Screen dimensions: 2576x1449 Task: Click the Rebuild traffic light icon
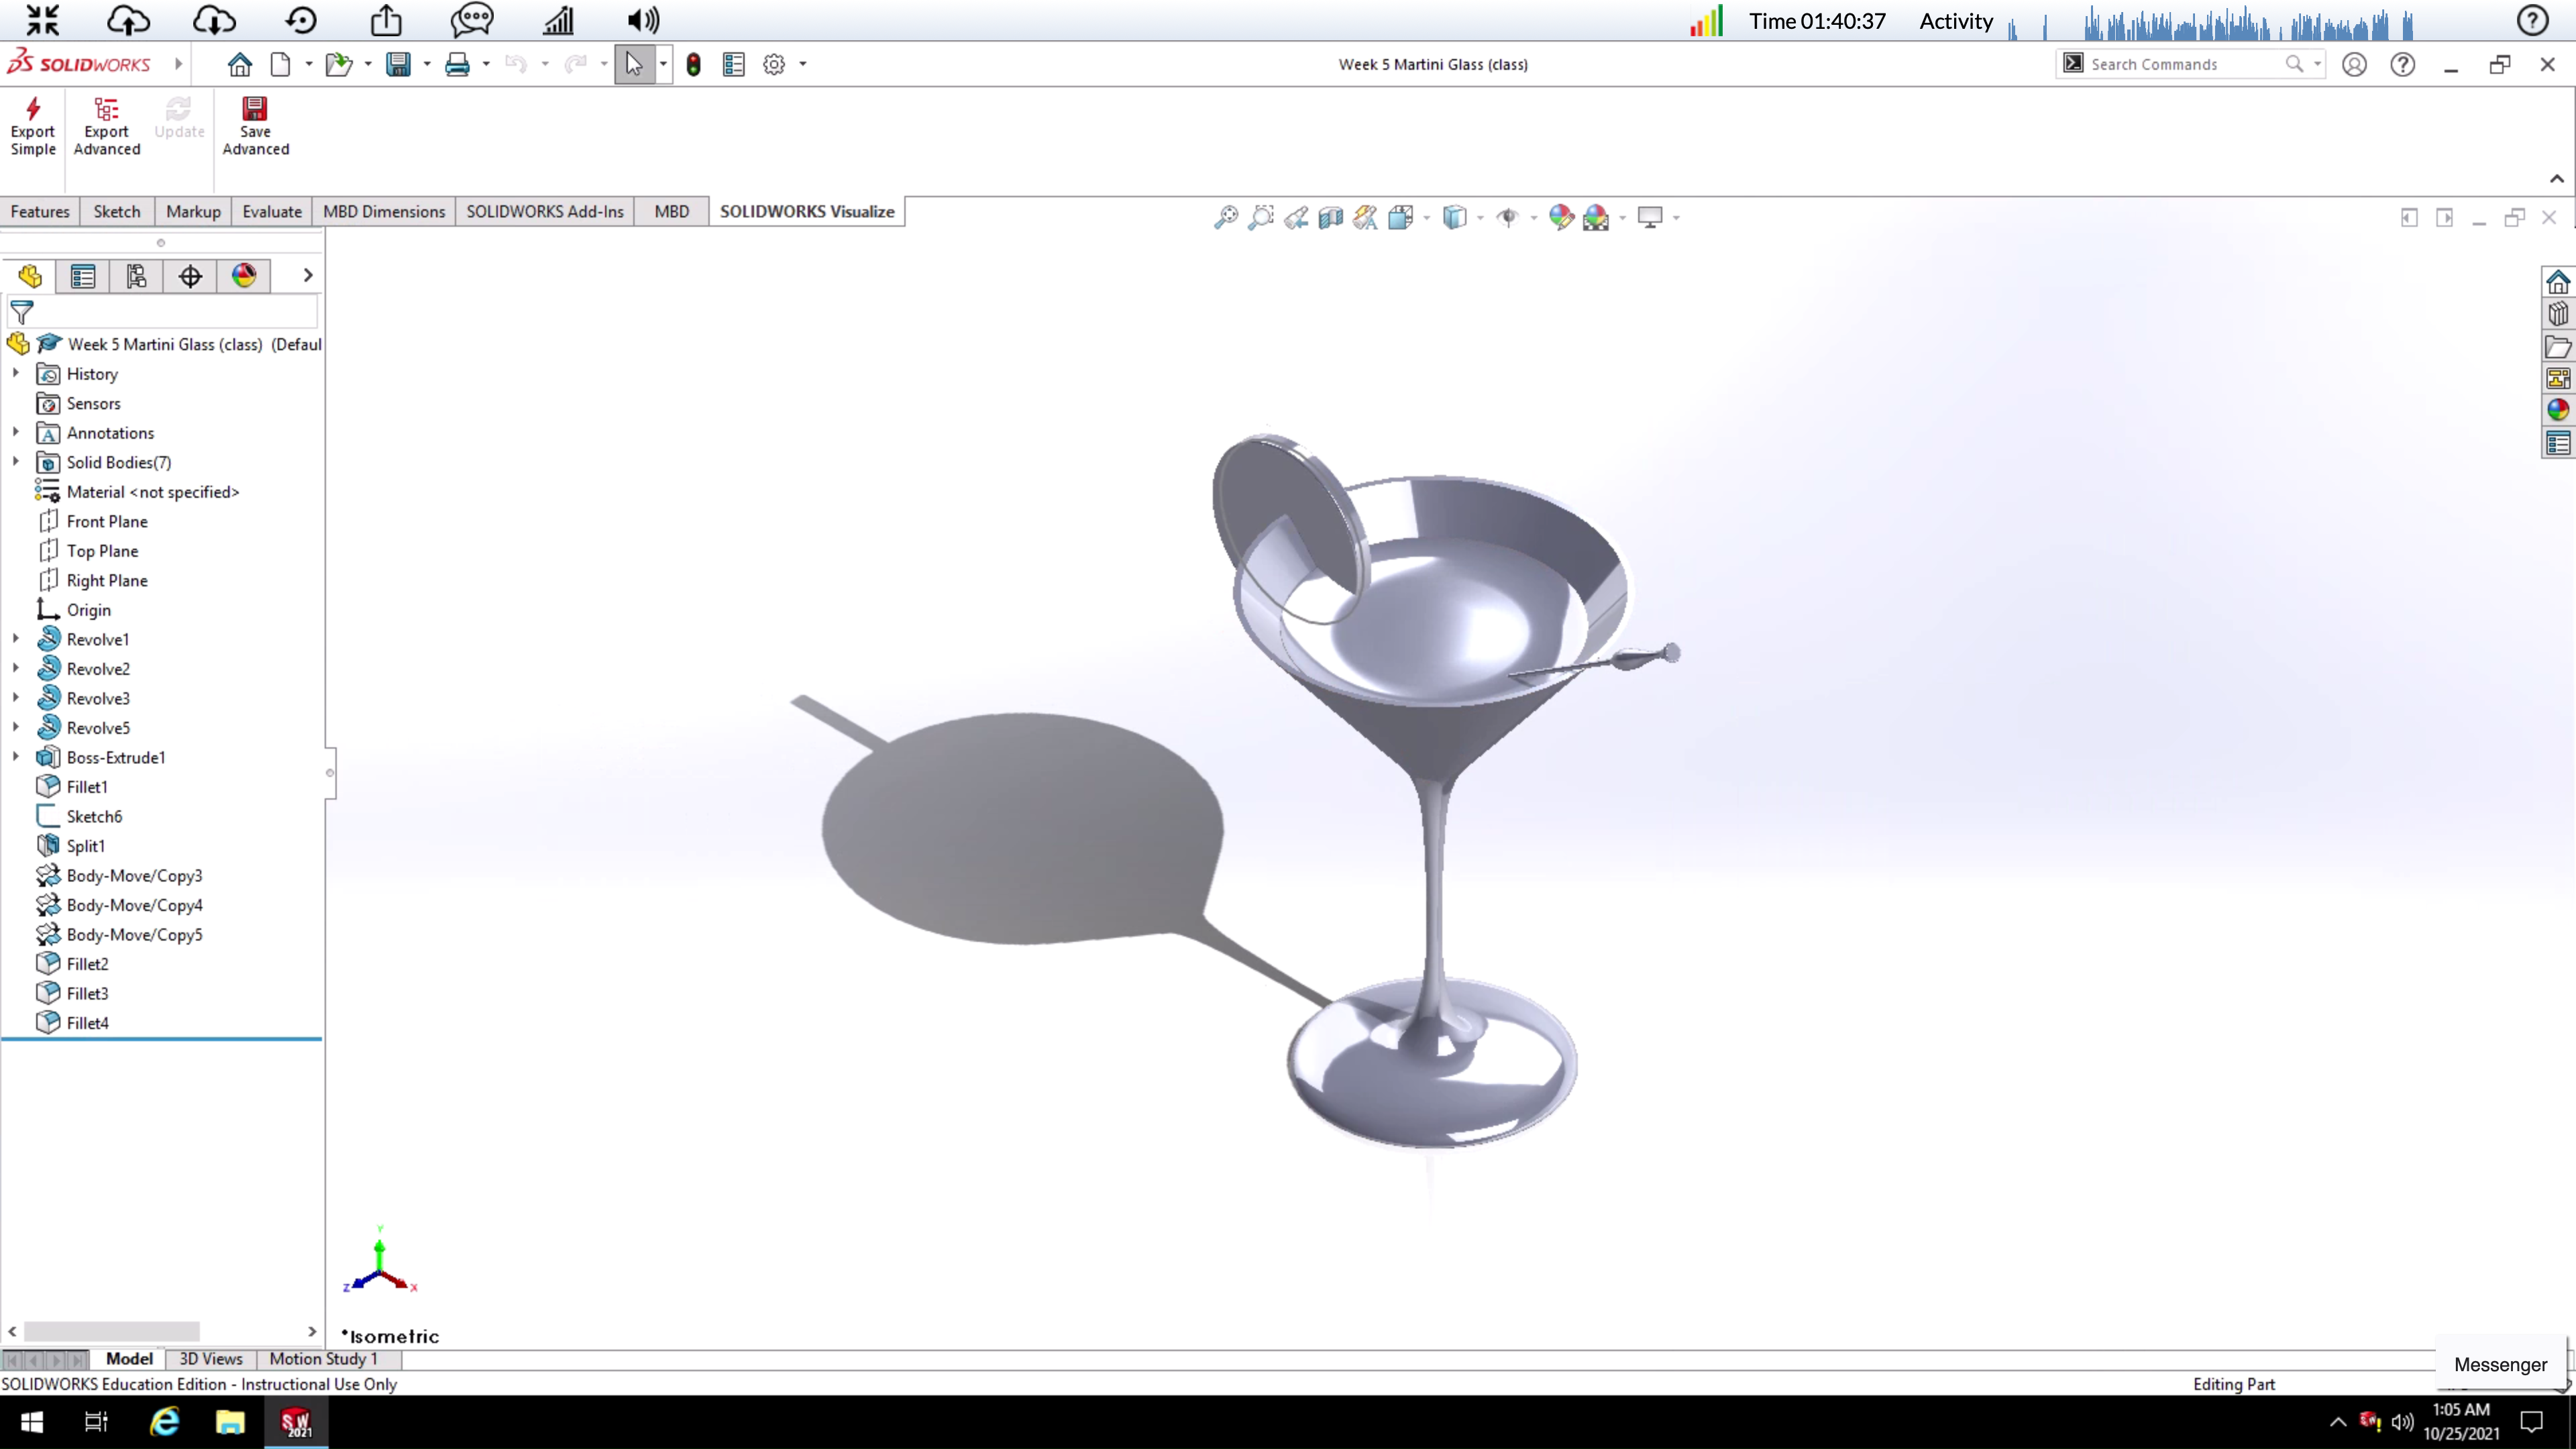click(693, 65)
